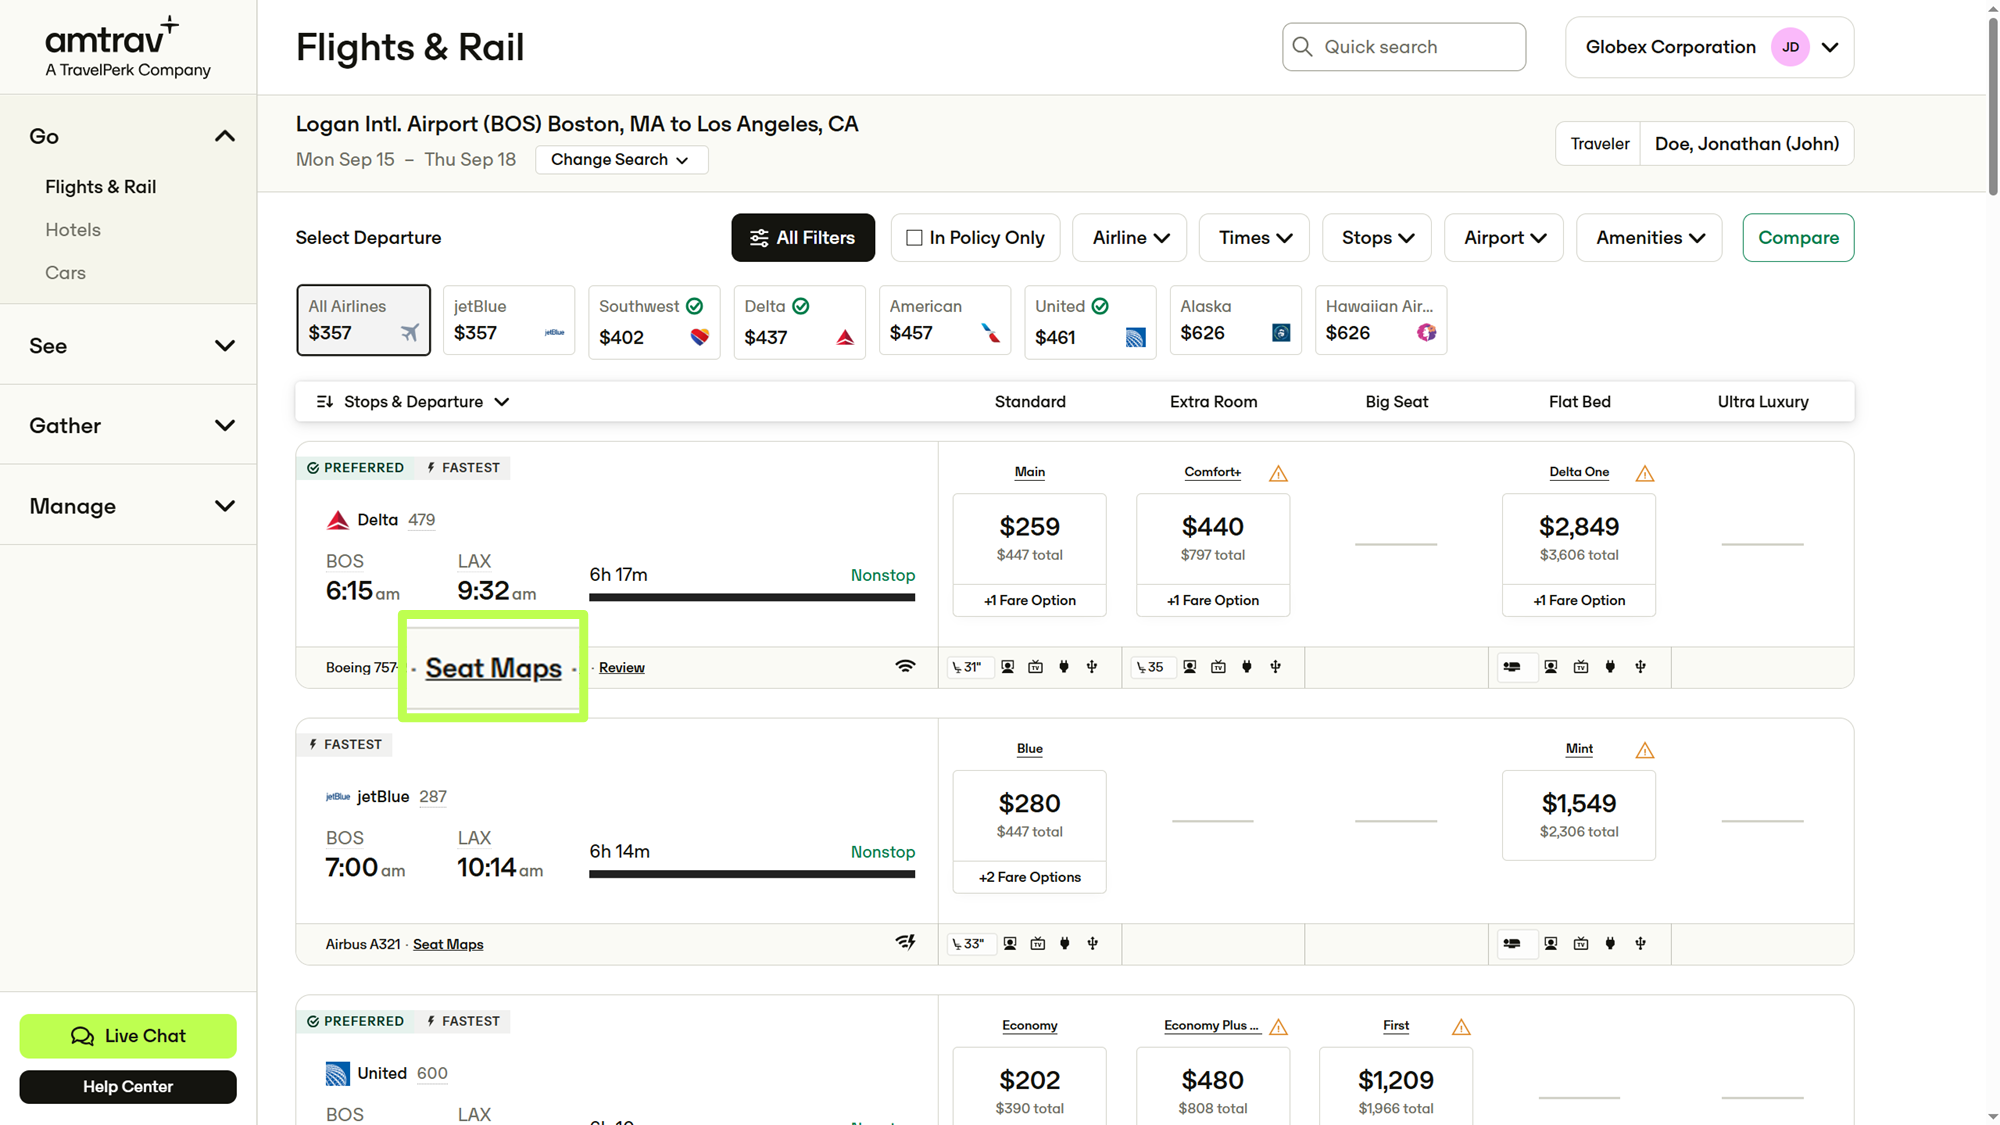Click the warning triangle beside Delta Comfort+
Screen dimensions: 2000x1125
[x=1278, y=473]
